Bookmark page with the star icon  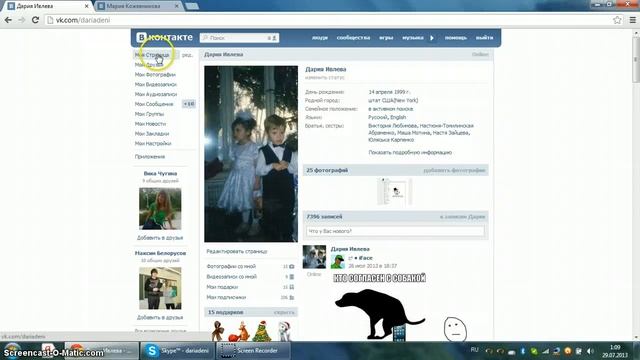[x=617, y=20]
